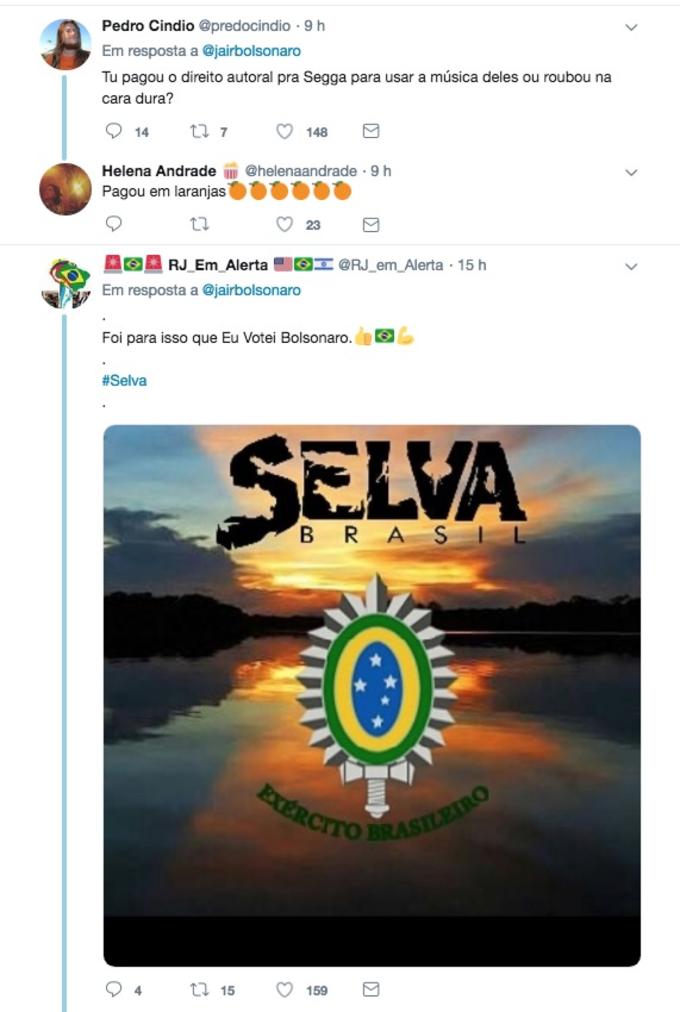Like Pedro Cindio's tweet
The height and width of the screenshot is (1012, 680).
click(285, 131)
